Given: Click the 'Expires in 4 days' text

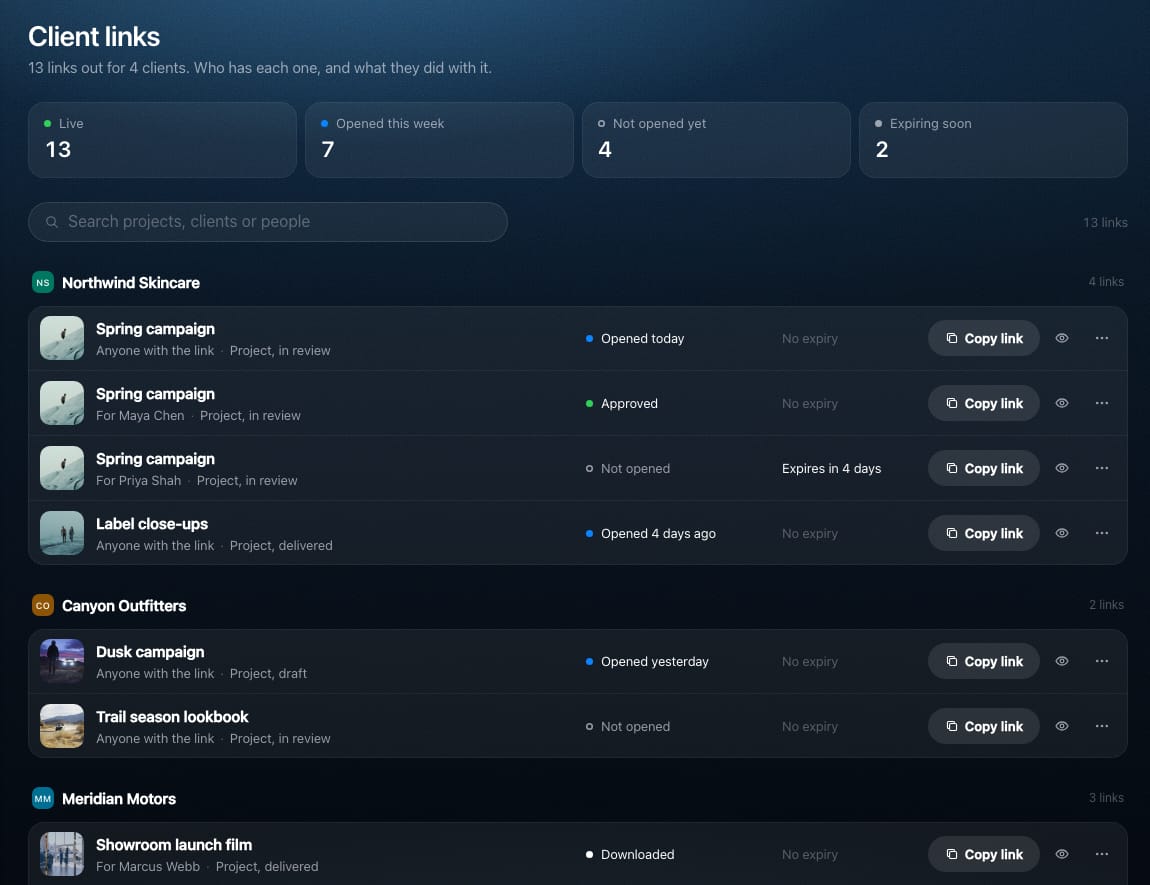Looking at the screenshot, I should click(831, 468).
